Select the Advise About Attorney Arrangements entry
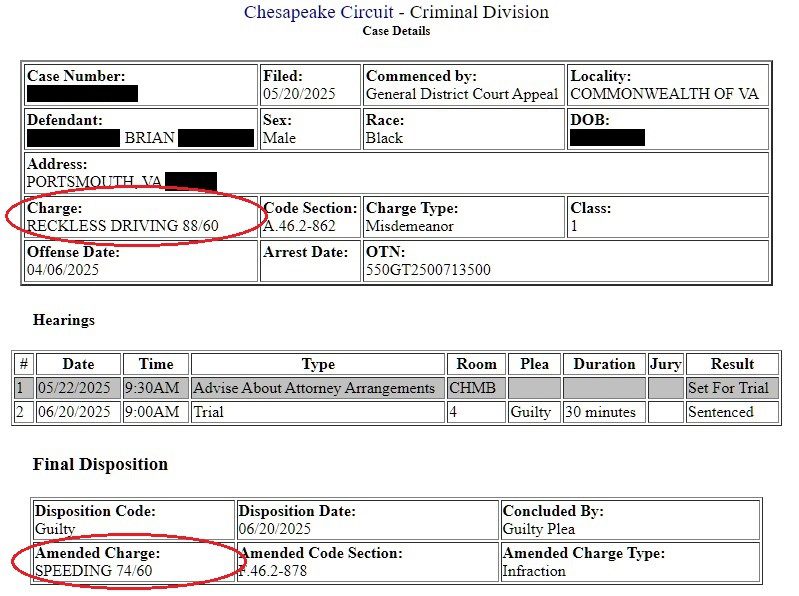The height and width of the screenshot is (596, 799). tap(314, 388)
